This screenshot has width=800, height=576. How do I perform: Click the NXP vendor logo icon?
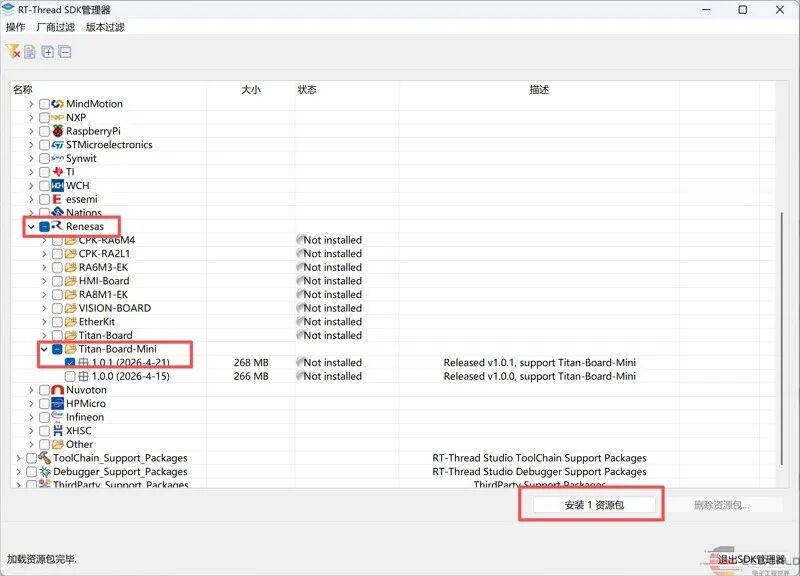(58, 117)
